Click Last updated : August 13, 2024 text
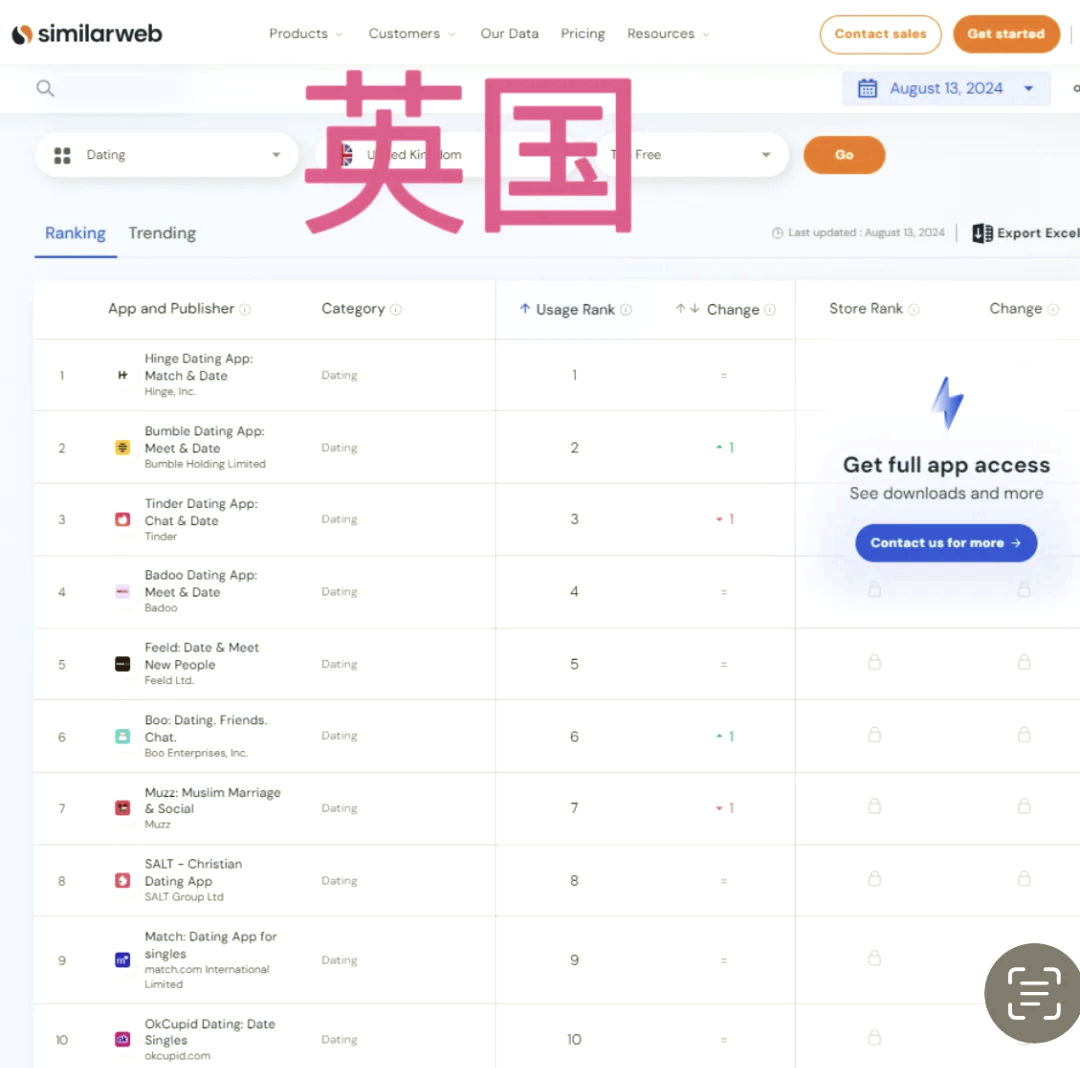 coord(865,233)
